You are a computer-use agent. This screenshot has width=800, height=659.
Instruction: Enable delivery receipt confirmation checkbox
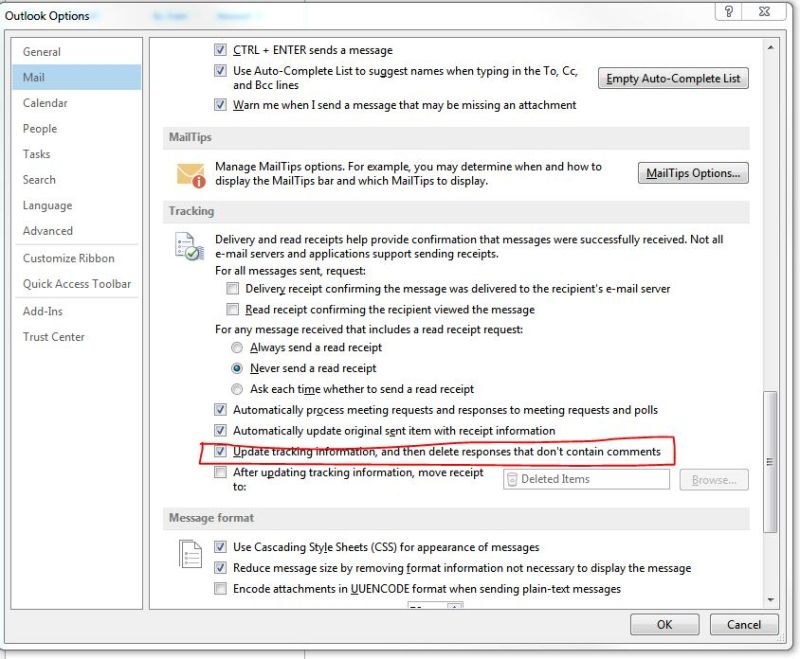coord(232,288)
